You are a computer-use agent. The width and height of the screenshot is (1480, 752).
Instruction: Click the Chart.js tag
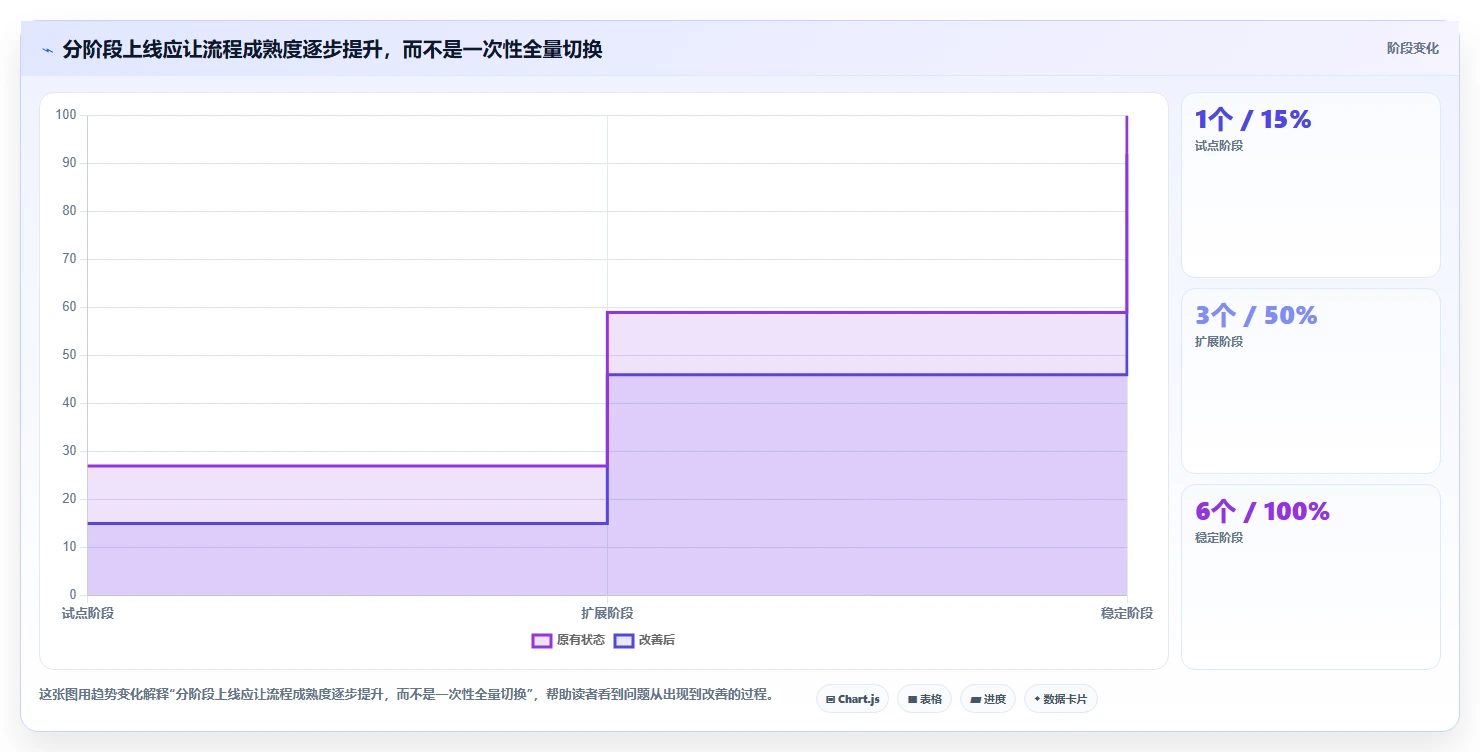click(x=852, y=699)
